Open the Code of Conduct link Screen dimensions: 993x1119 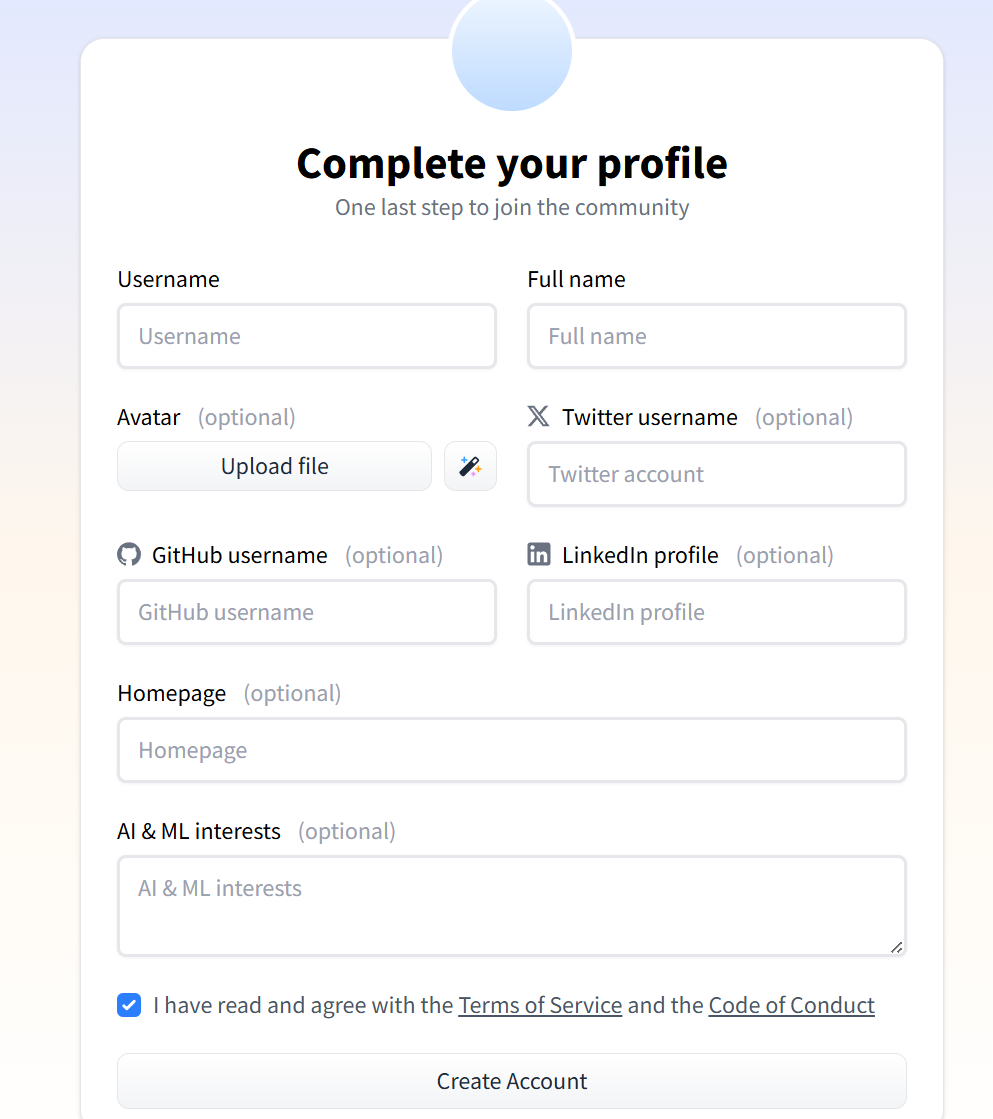791,1005
